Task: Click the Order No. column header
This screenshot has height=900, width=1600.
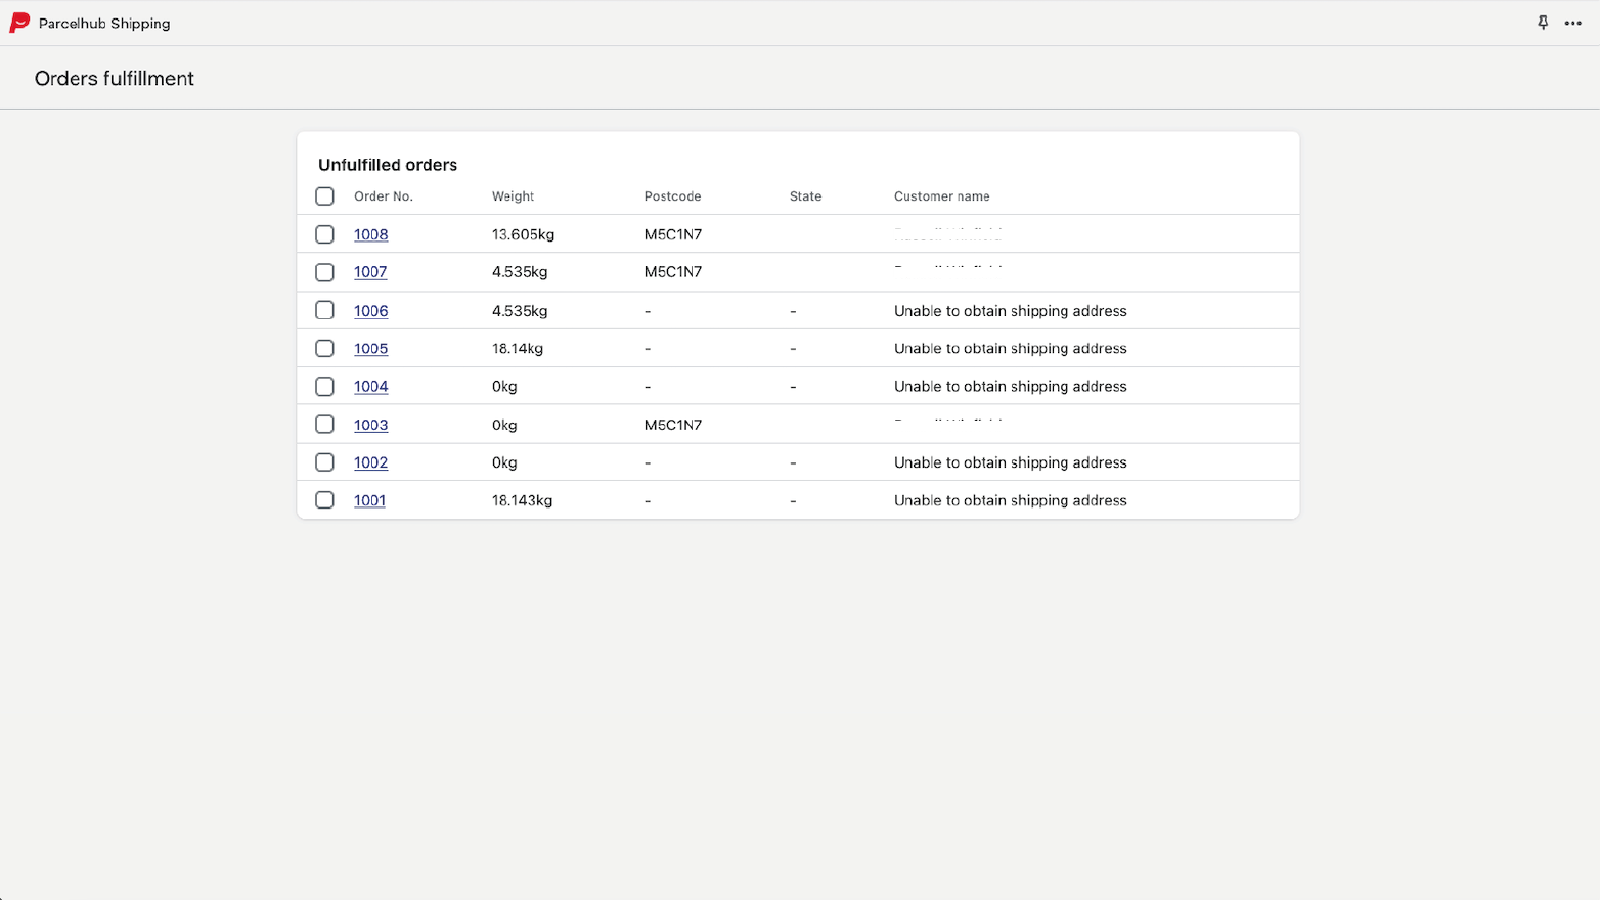Action: coord(383,196)
